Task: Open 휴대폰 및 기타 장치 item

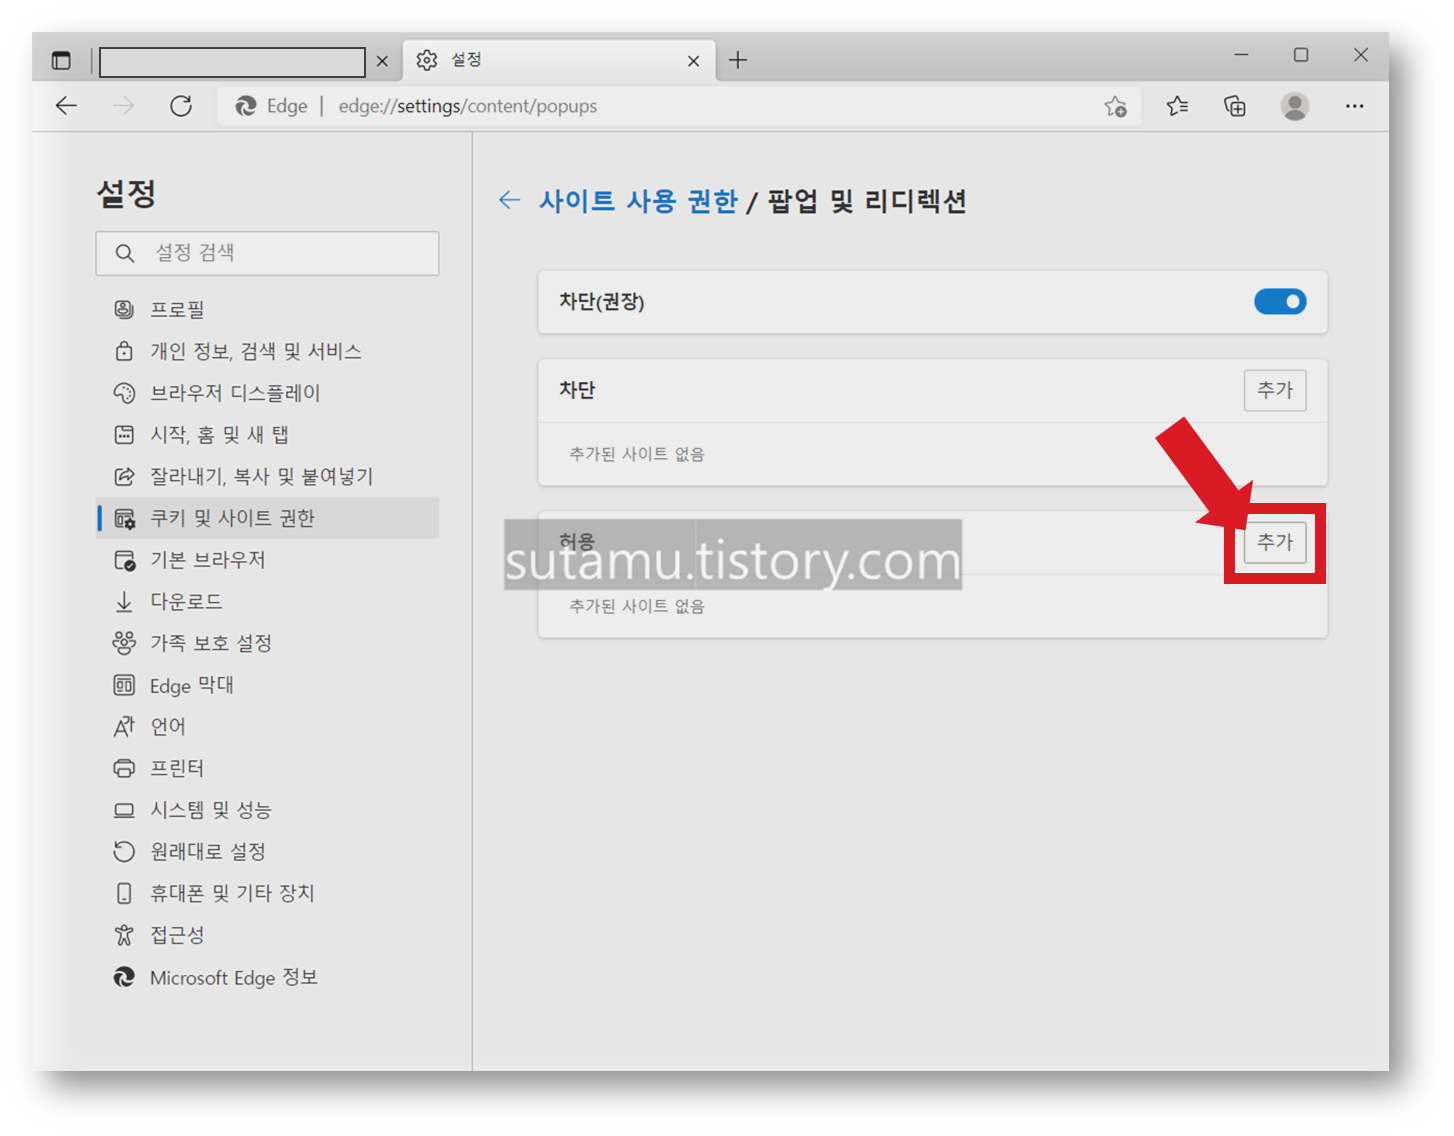Action: [267, 893]
